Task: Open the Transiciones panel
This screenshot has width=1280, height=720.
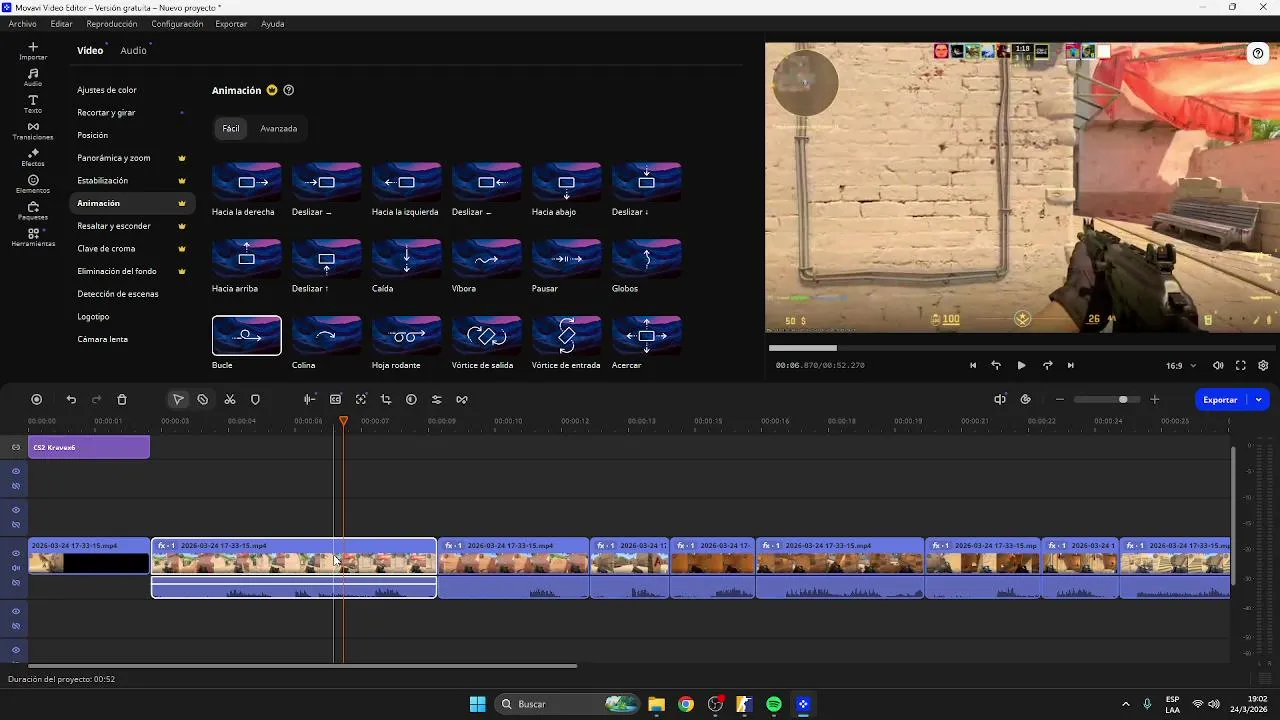Action: pos(33,130)
